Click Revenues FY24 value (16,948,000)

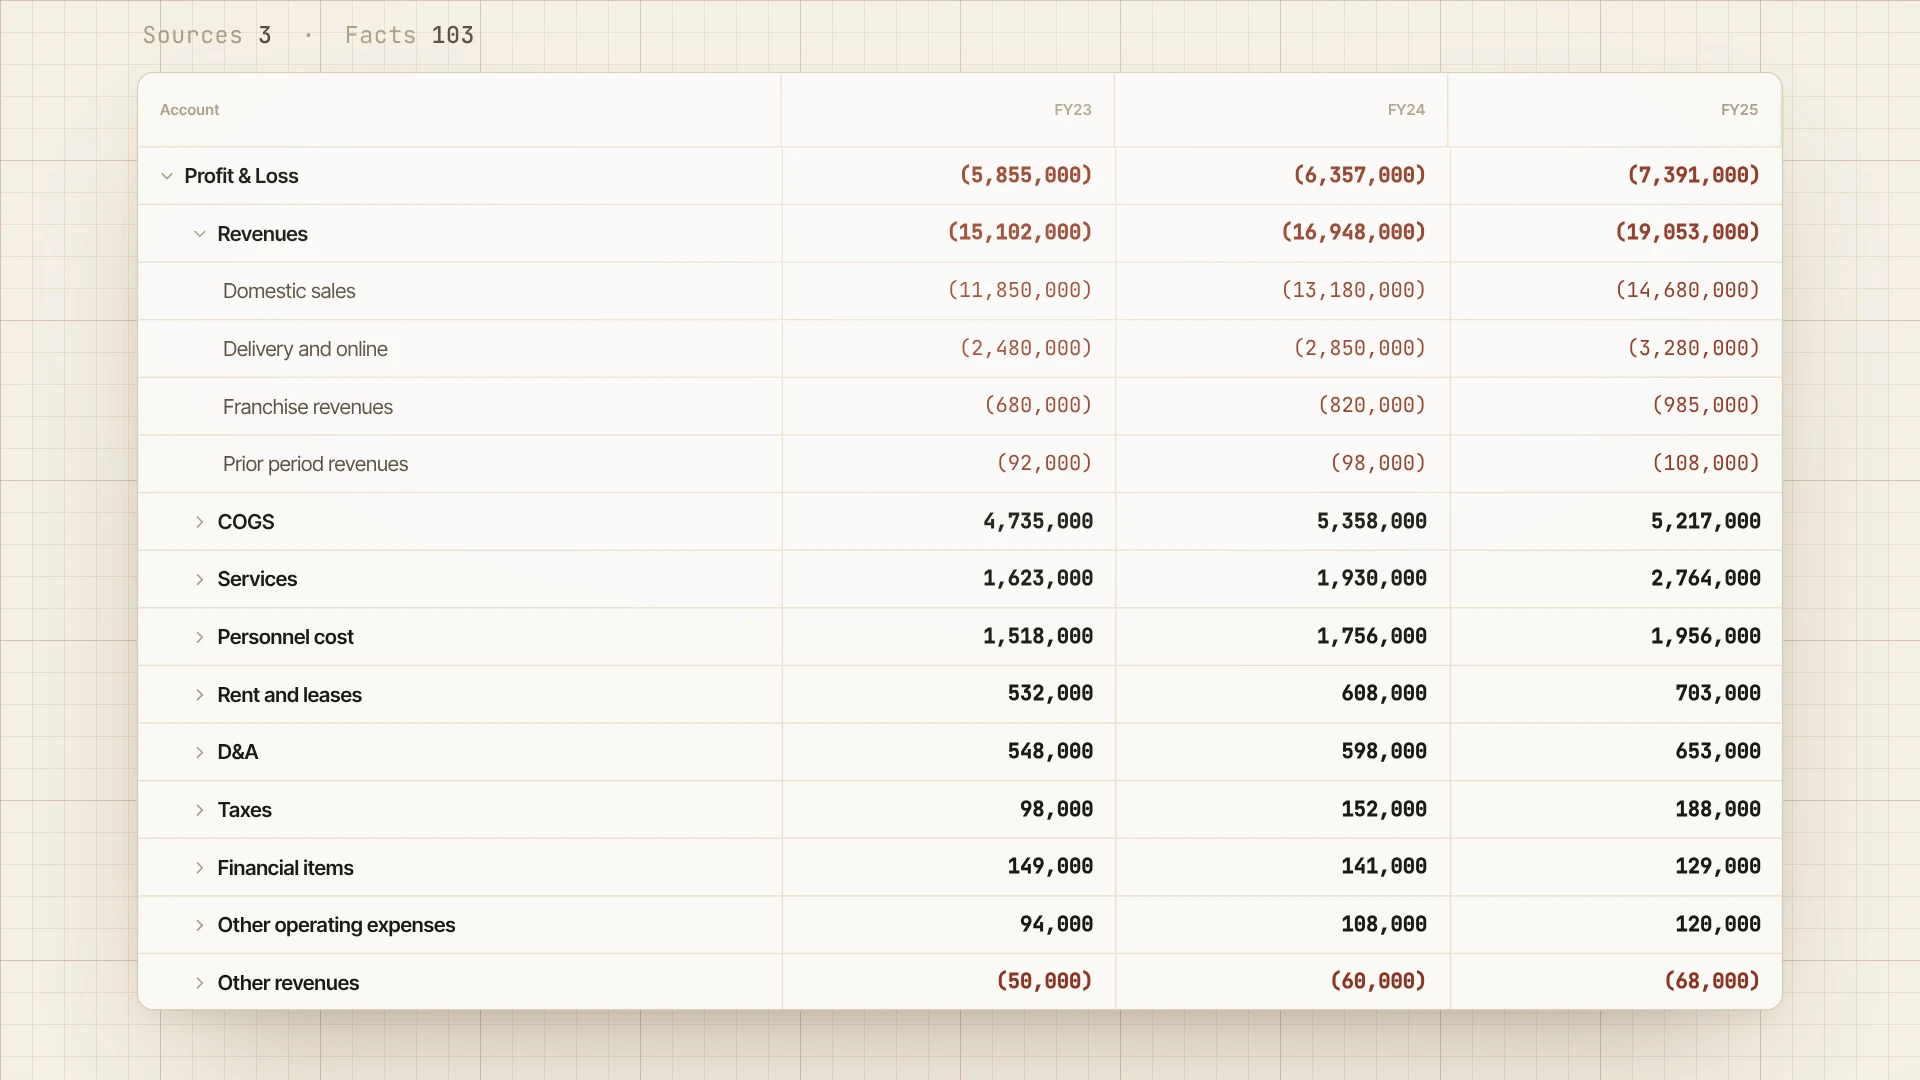coord(1354,232)
